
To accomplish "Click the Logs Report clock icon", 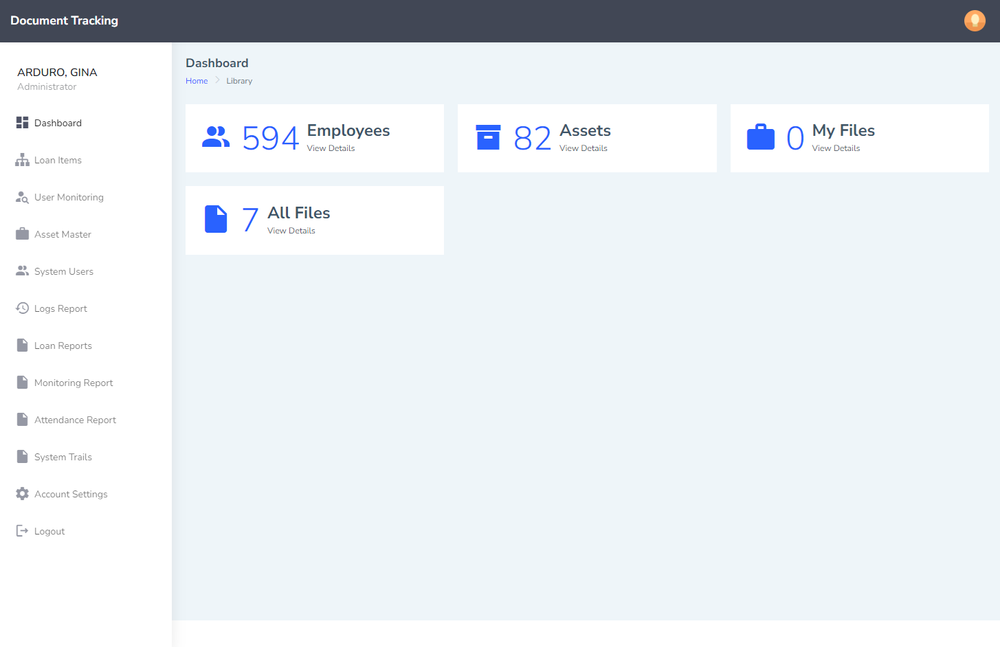I will click(22, 307).
